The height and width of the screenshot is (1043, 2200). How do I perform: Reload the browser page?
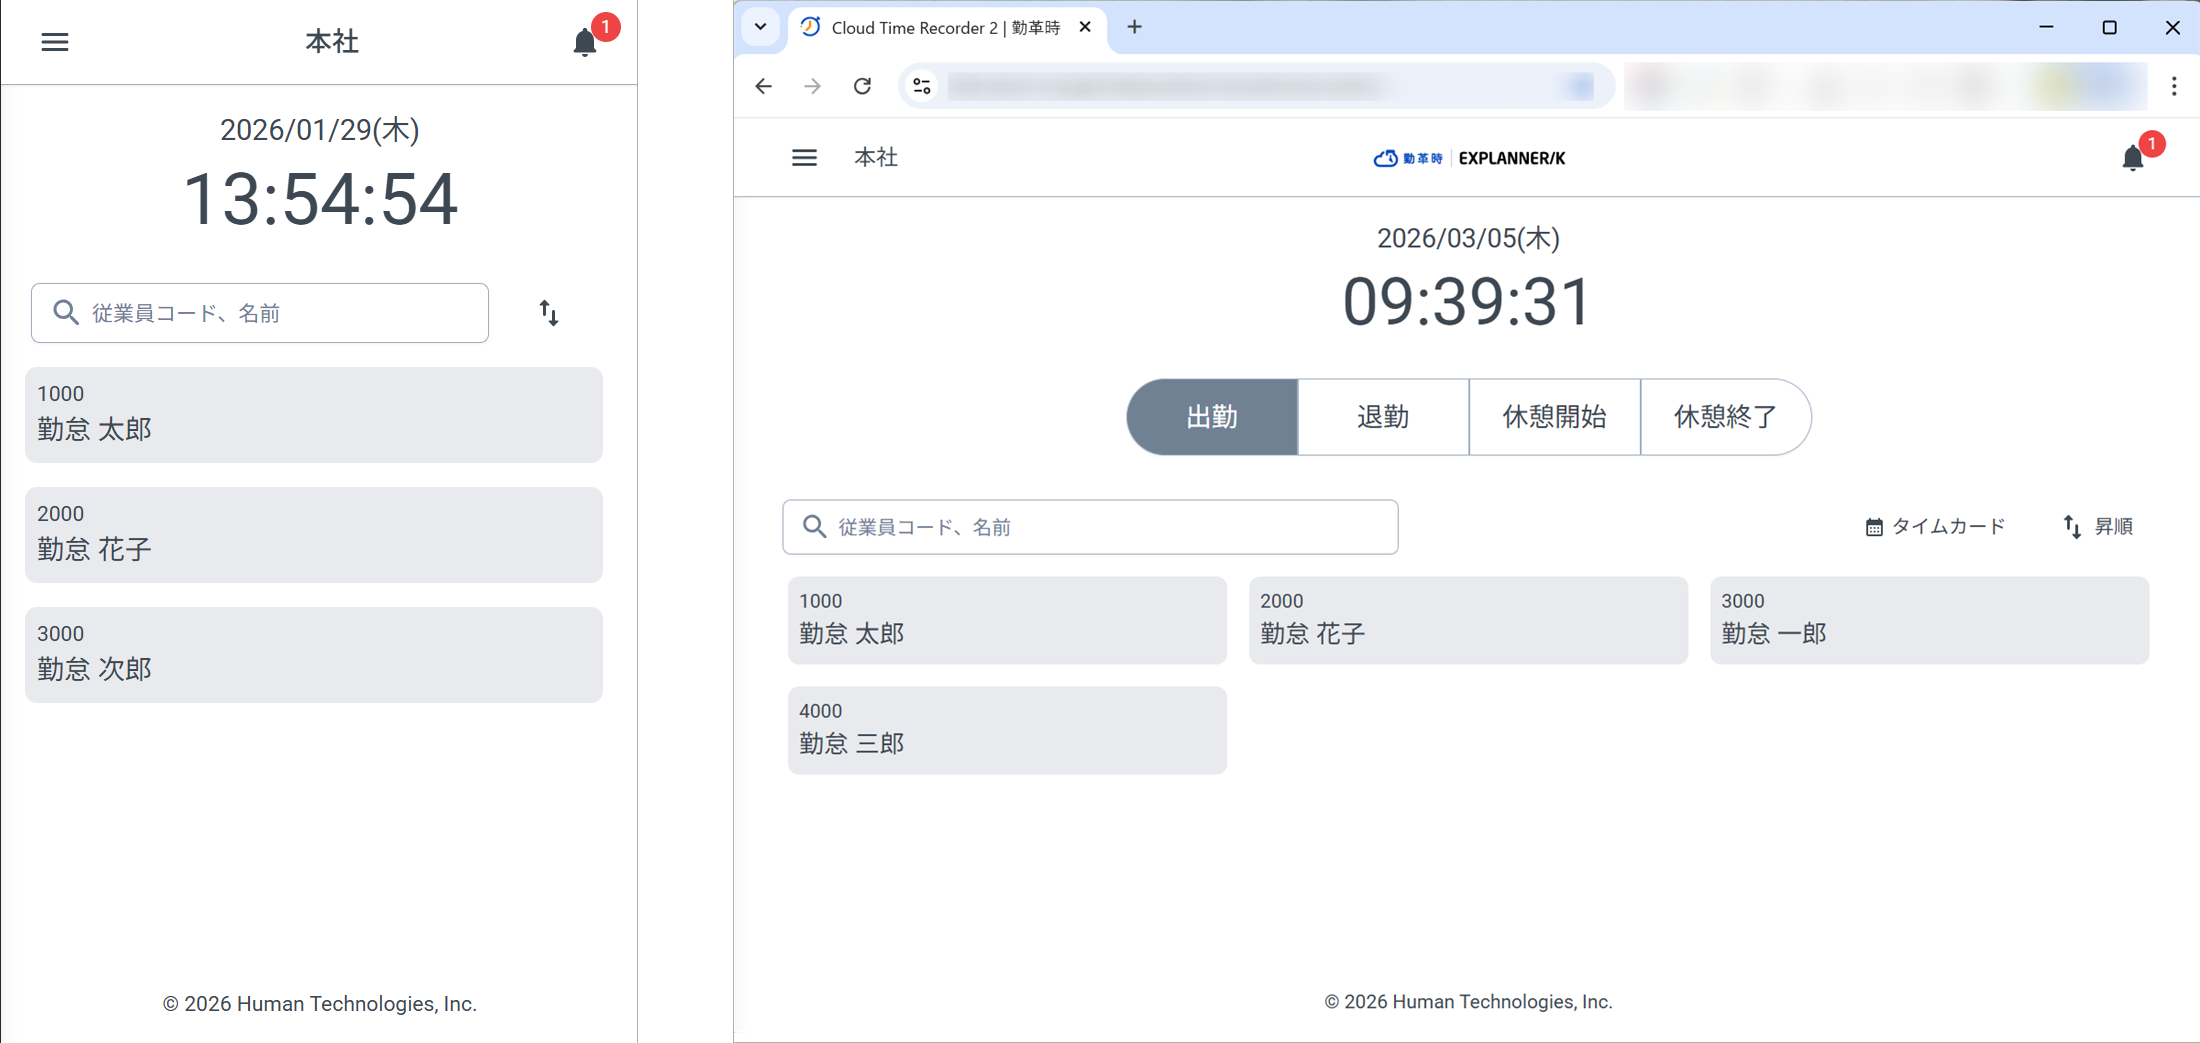pos(862,86)
